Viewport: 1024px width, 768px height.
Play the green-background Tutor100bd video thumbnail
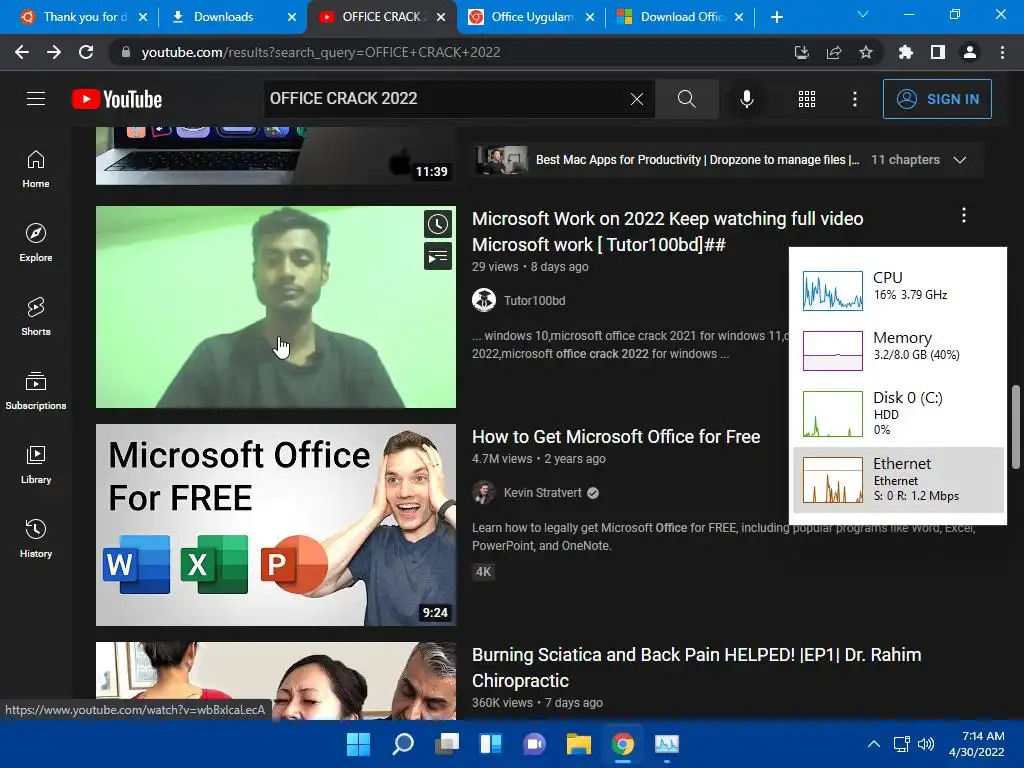pos(276,307)
